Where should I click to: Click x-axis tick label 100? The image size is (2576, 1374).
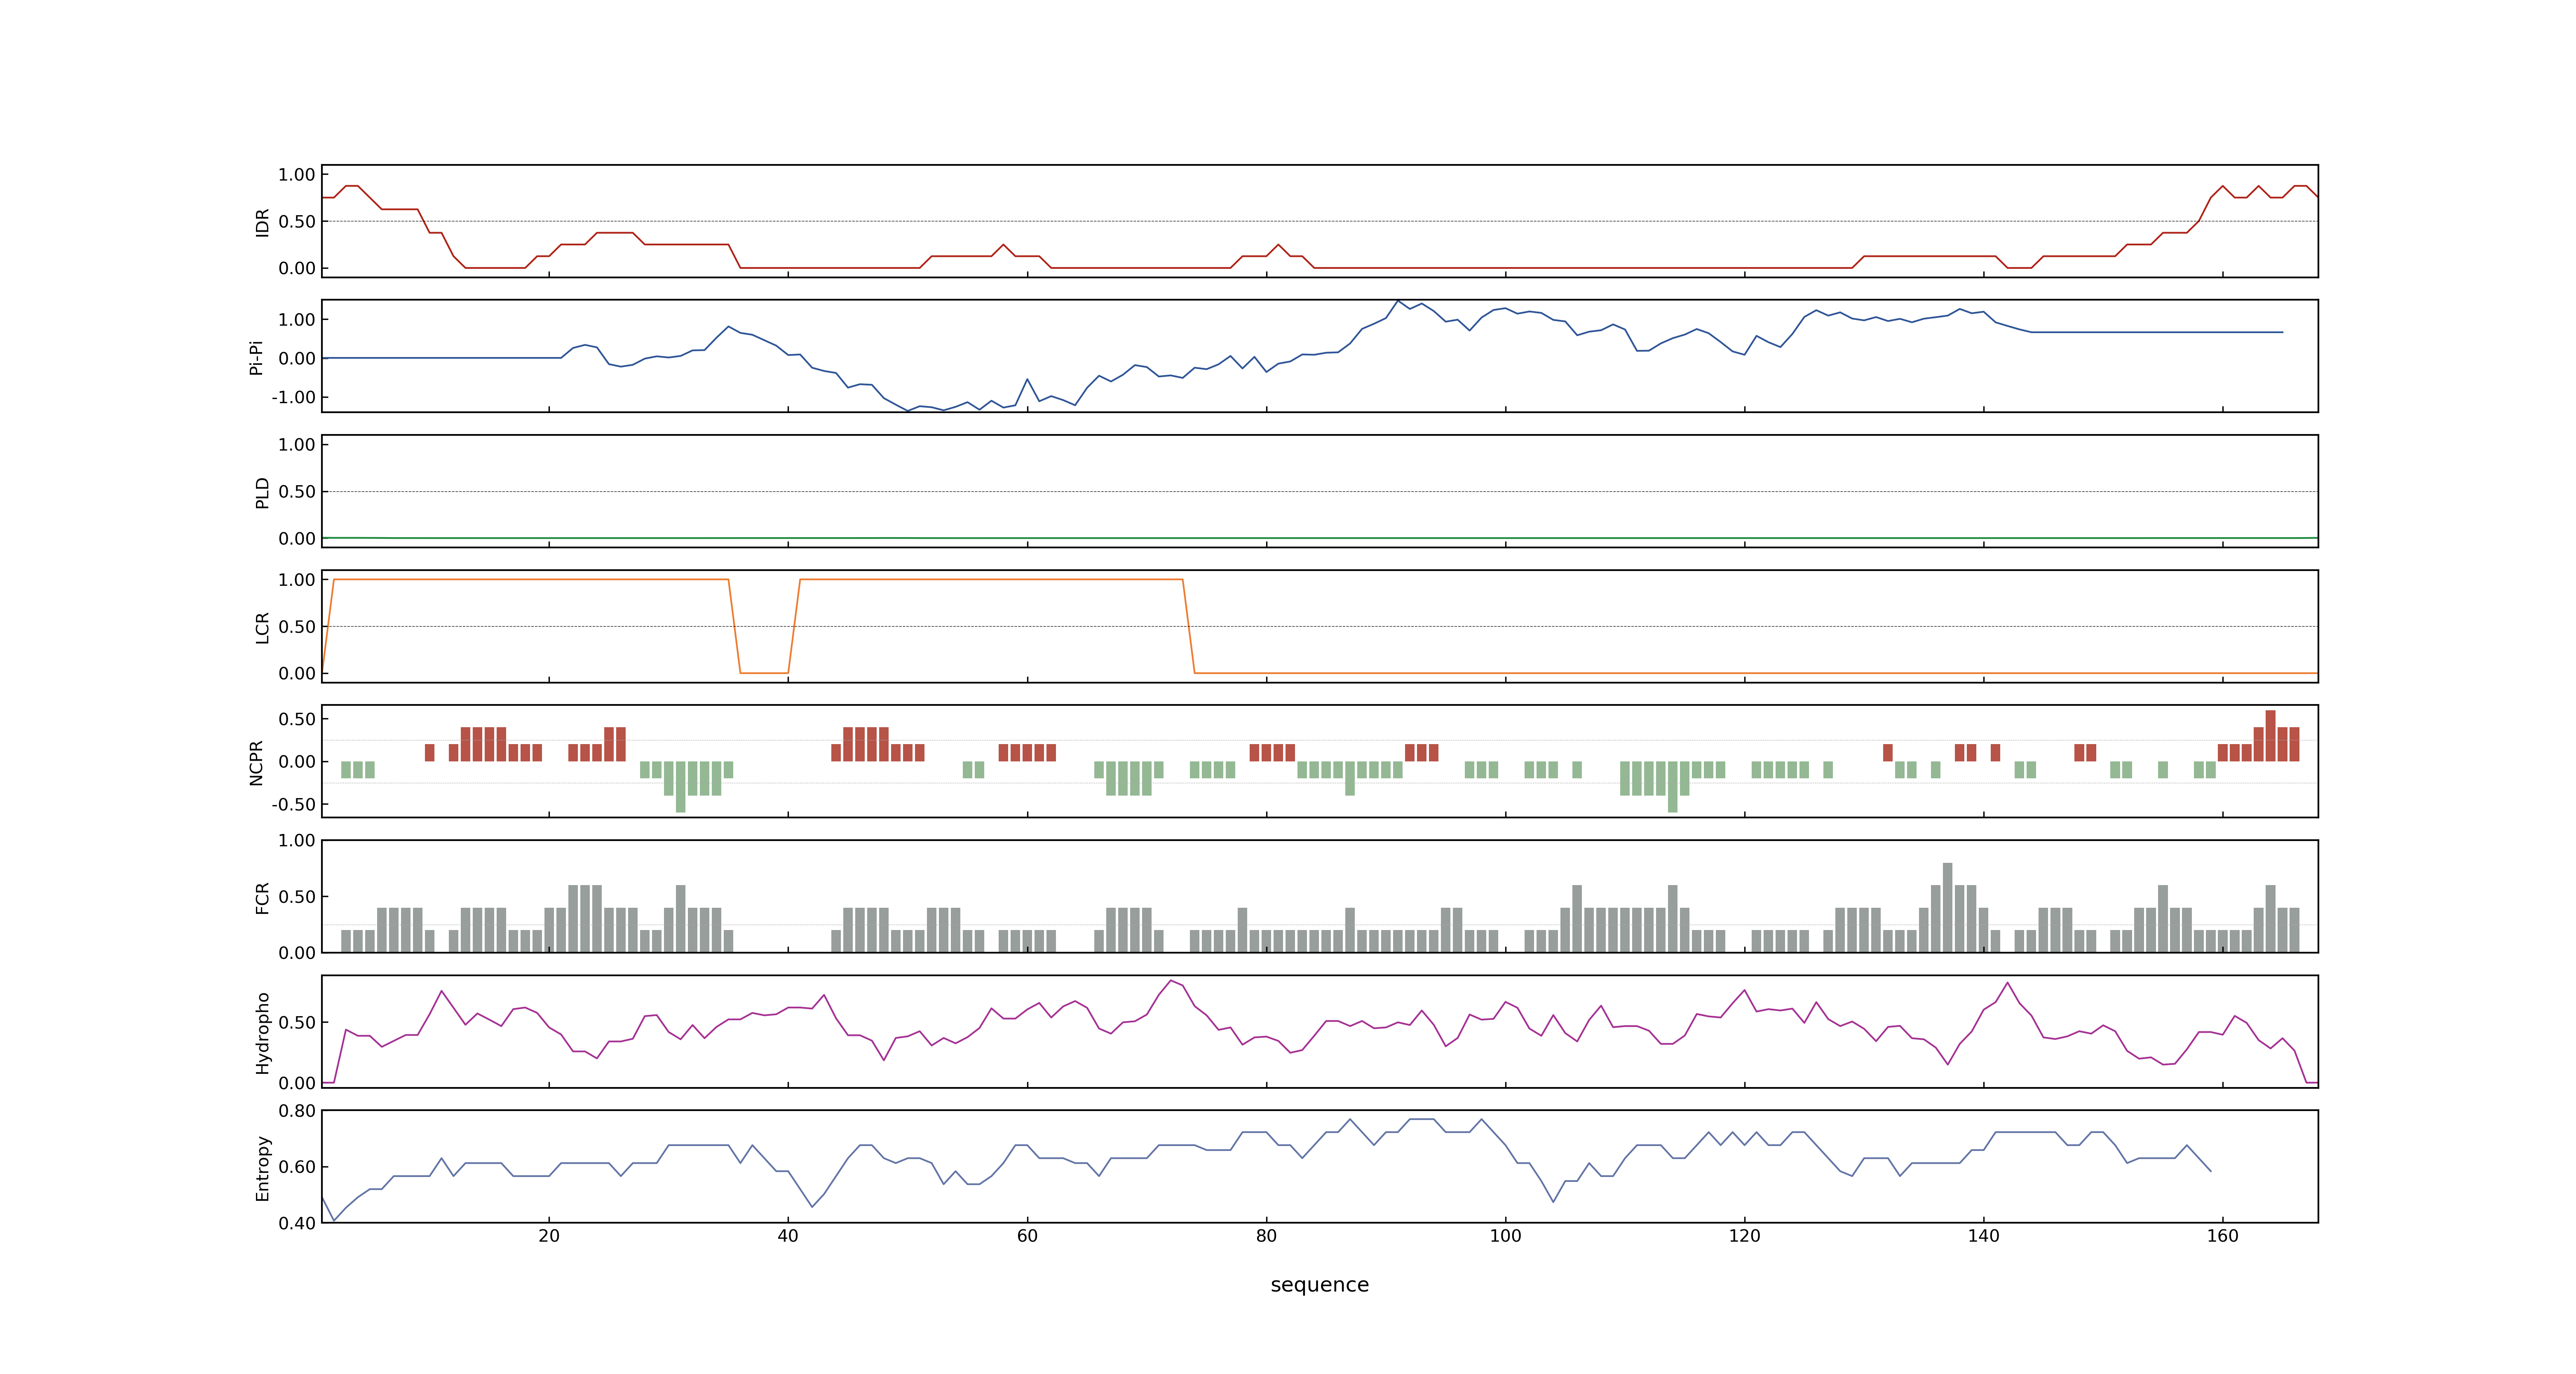pyautogui.click(x=1505, y=1236)
